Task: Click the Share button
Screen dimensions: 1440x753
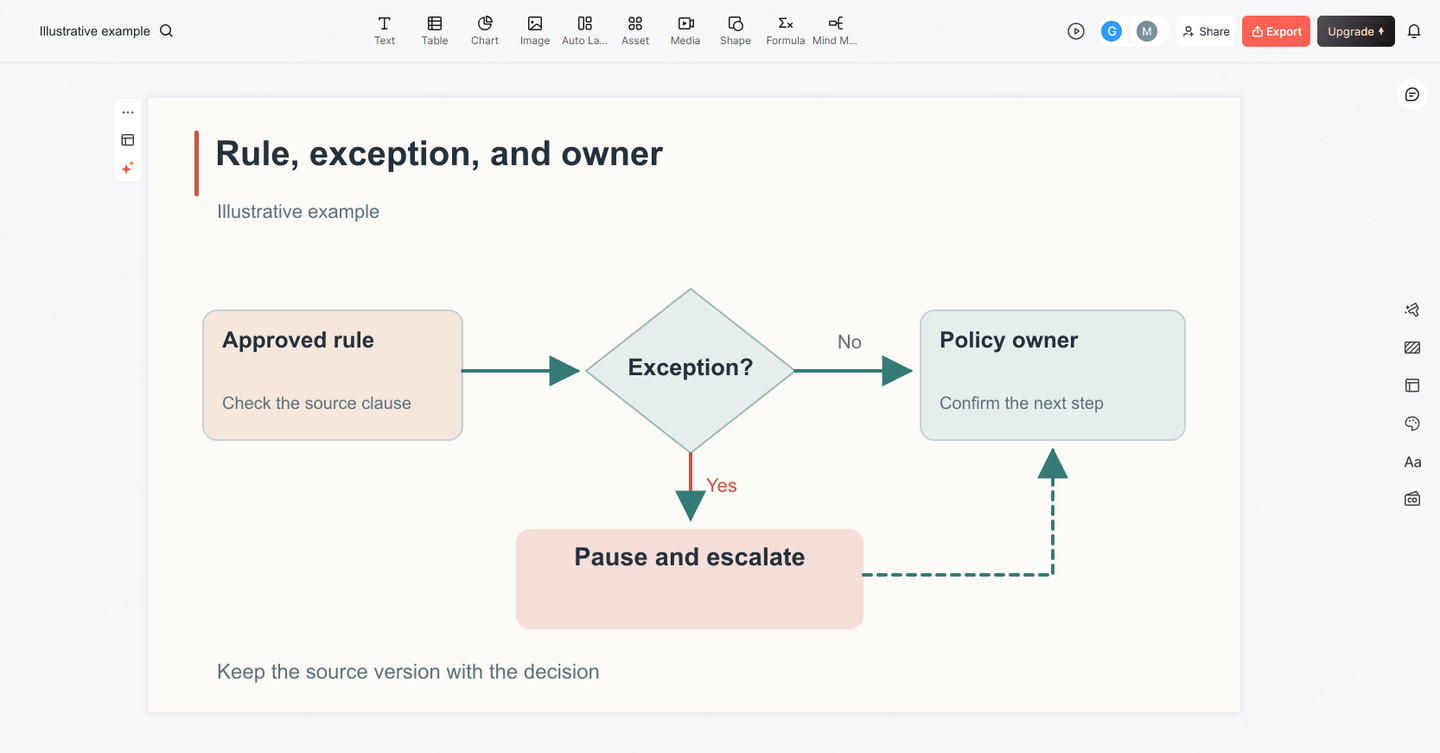Action: tap(1206, 31)
